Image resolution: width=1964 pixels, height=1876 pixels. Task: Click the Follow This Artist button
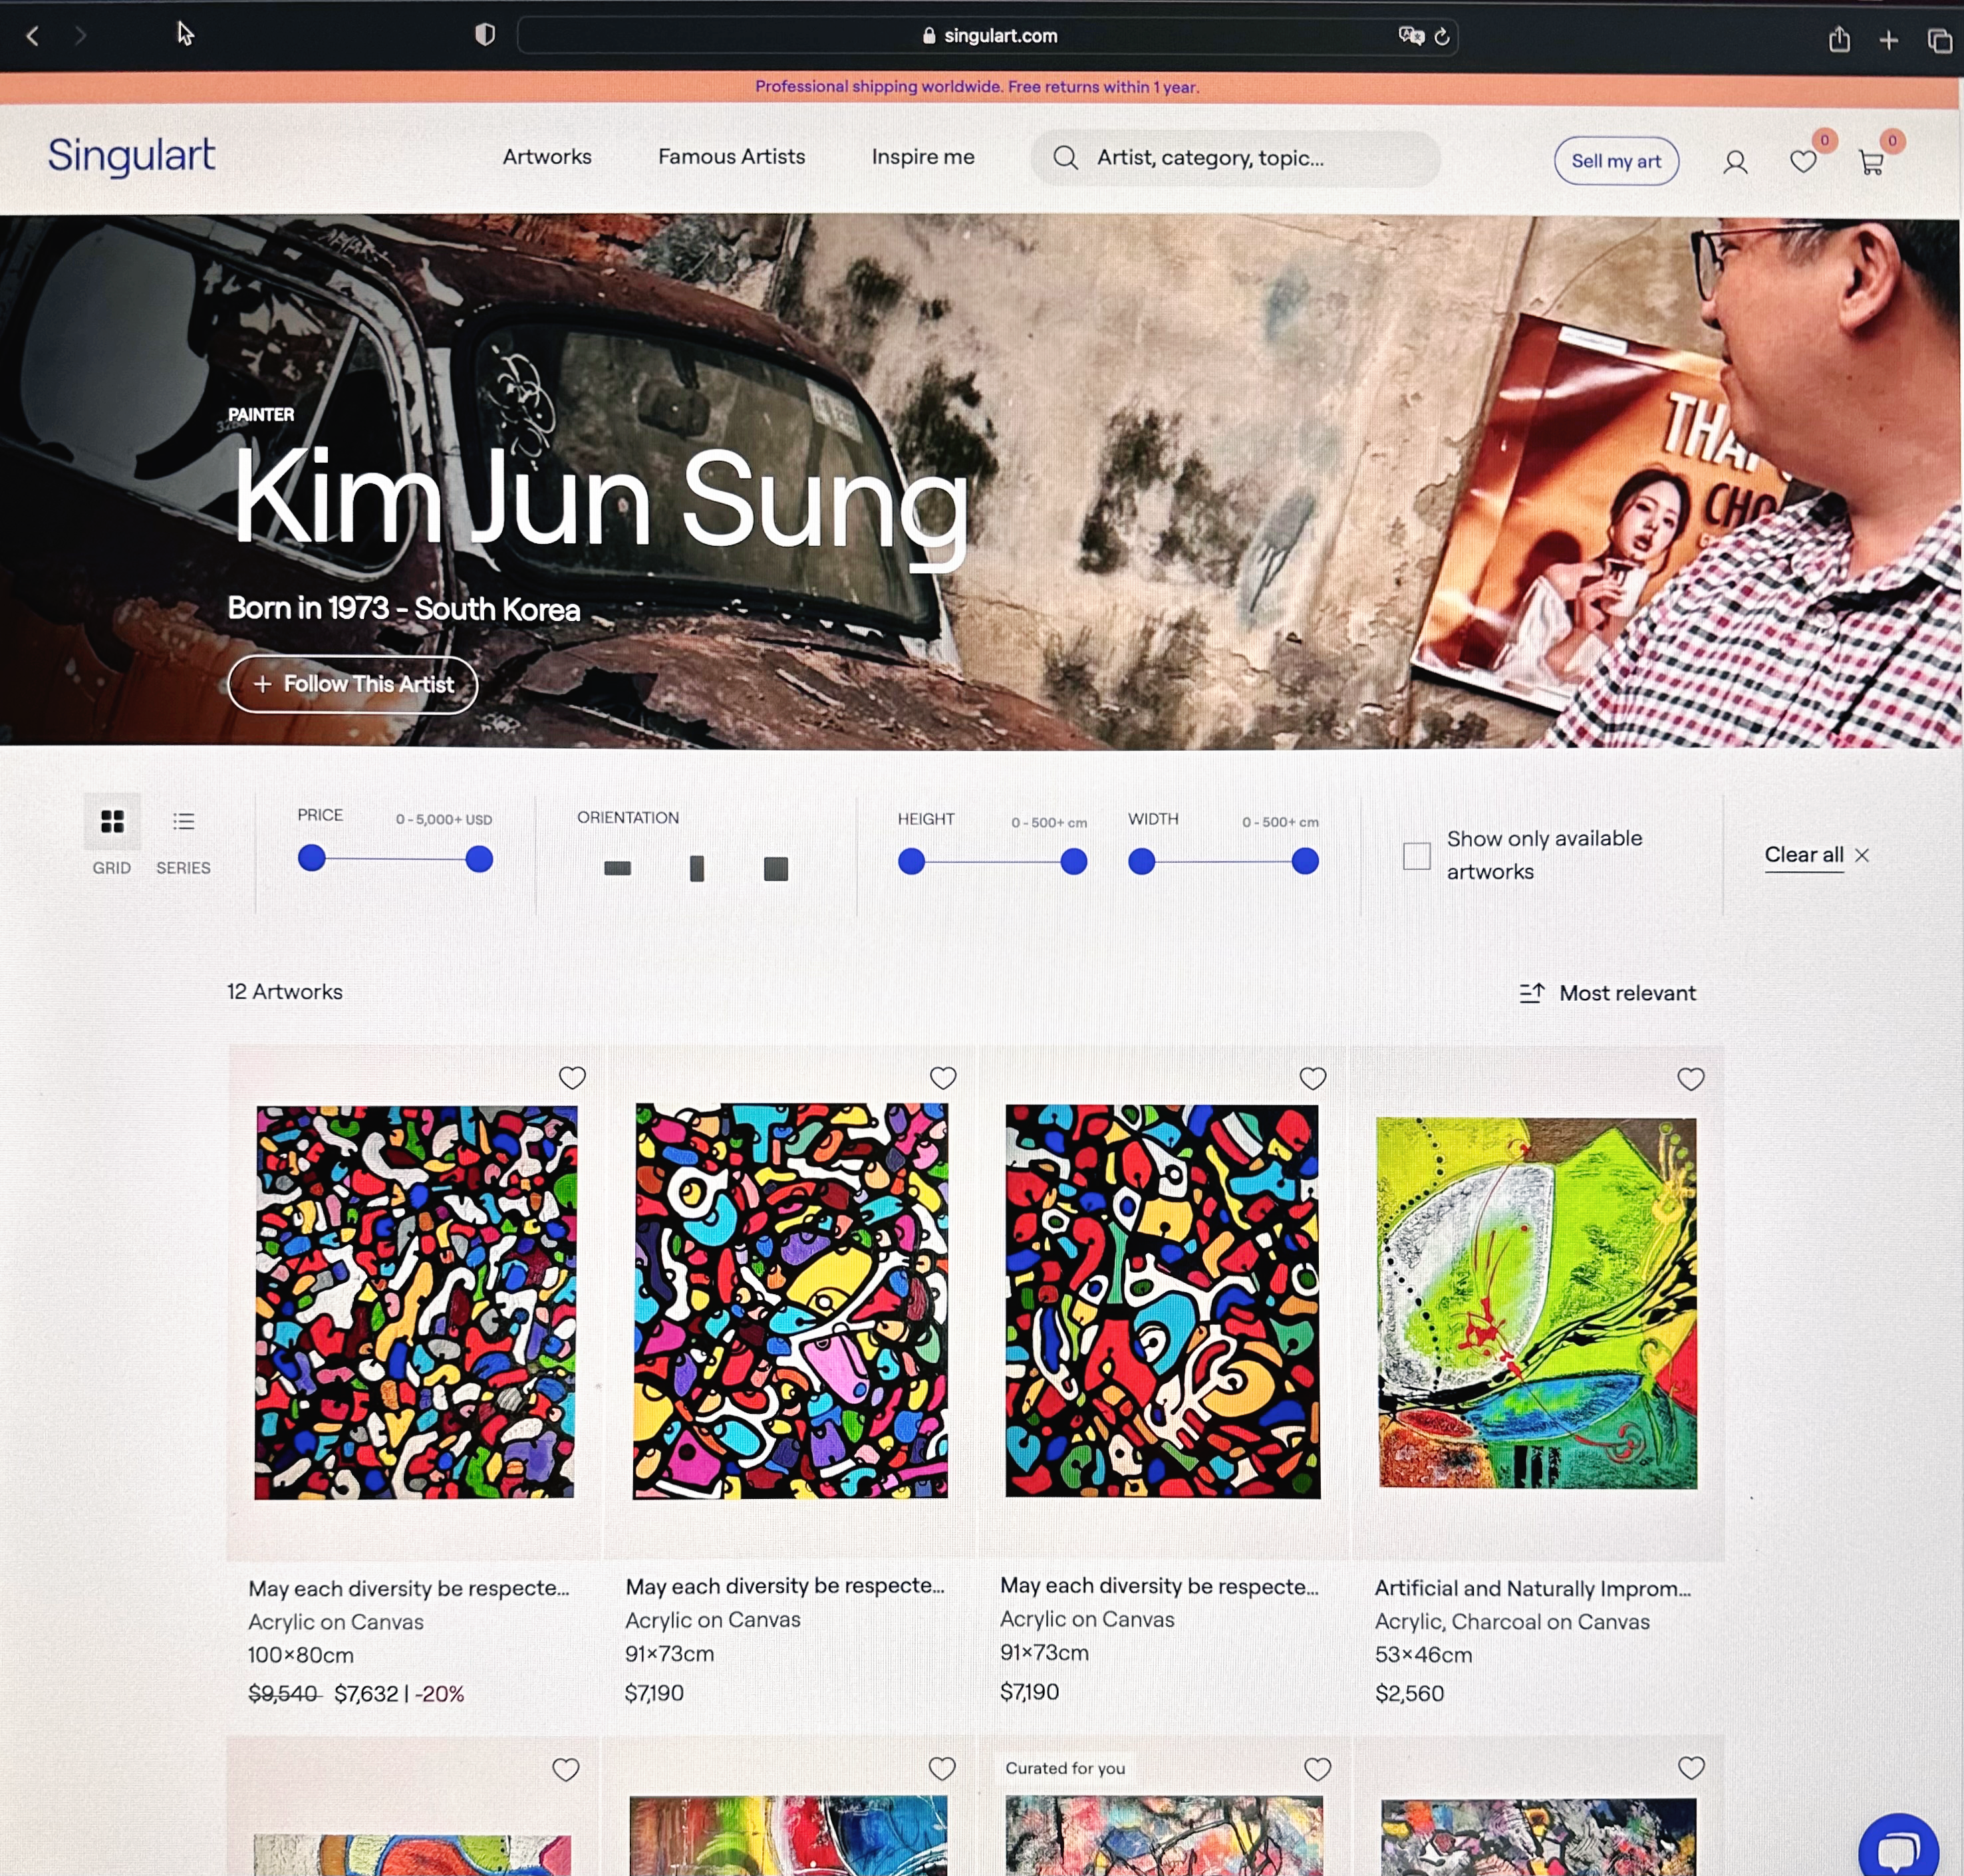[x=353, y=685]
